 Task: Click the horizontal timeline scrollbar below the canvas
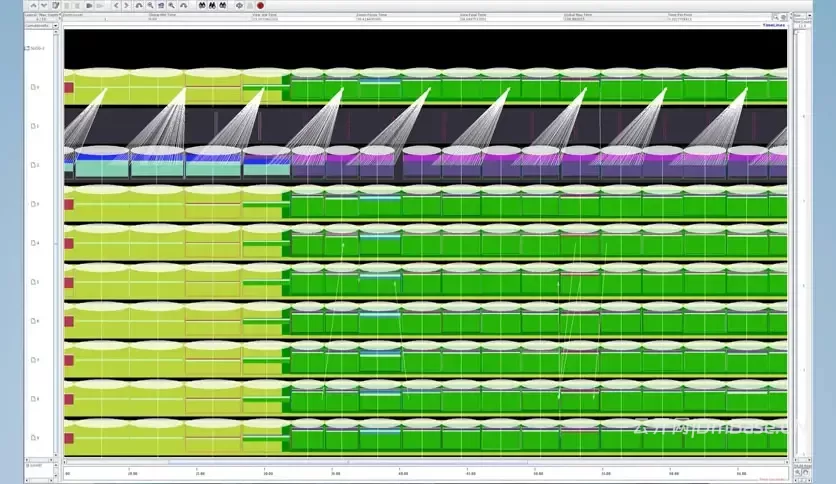[425, 462]
